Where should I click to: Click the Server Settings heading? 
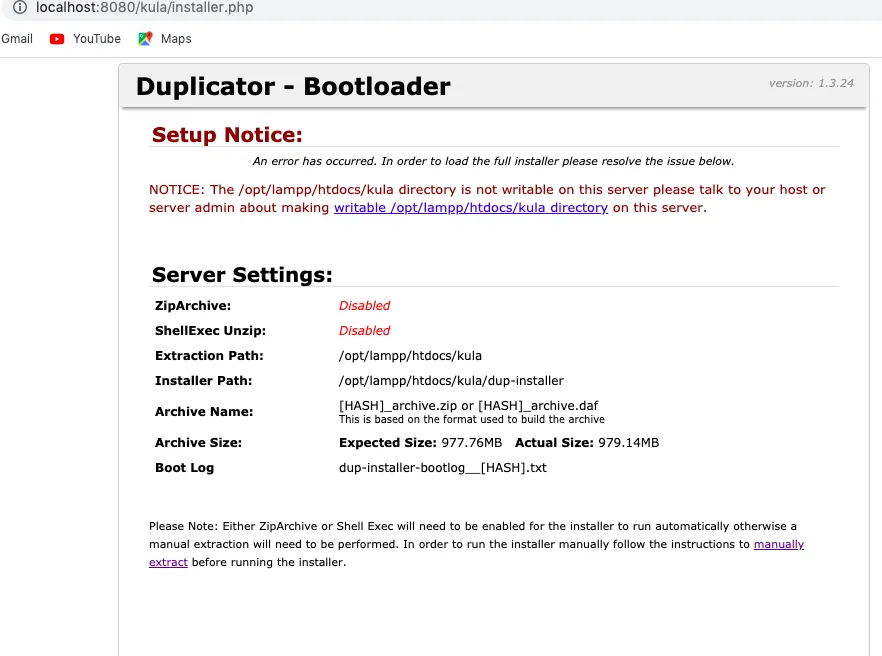242,275
